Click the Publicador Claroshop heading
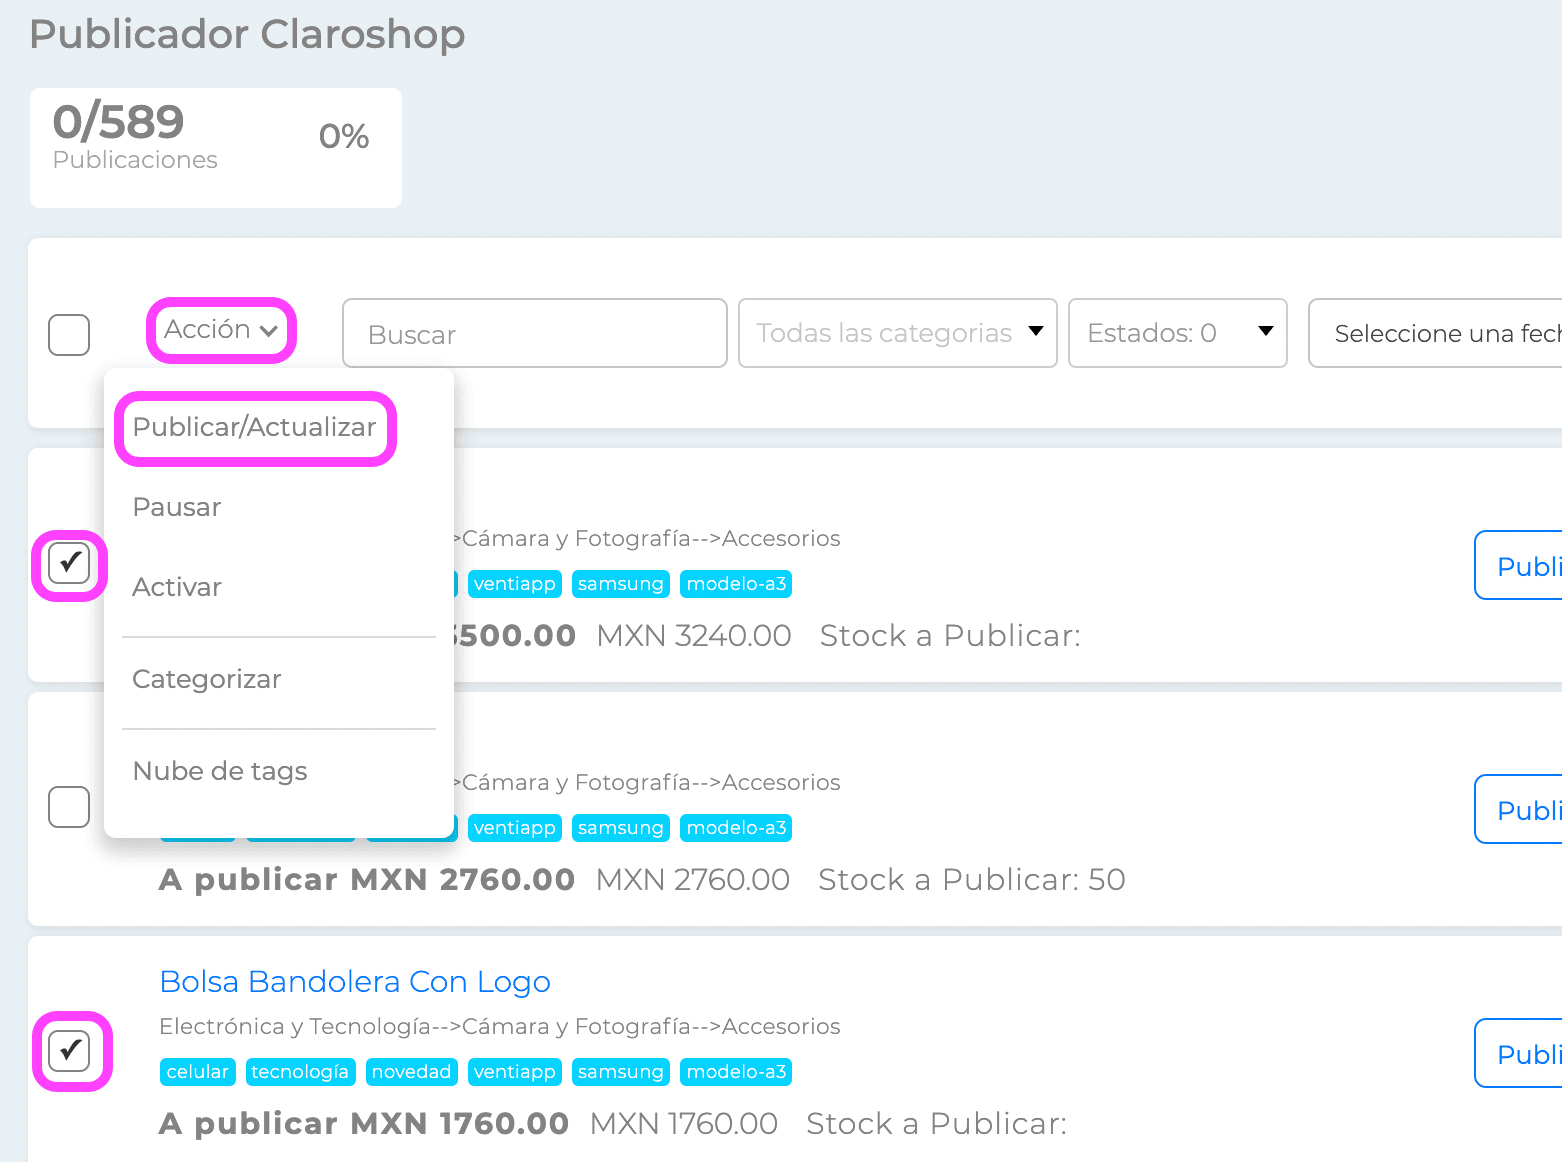The height and width of the screenshot is (1162, 1562). [247, 35]
